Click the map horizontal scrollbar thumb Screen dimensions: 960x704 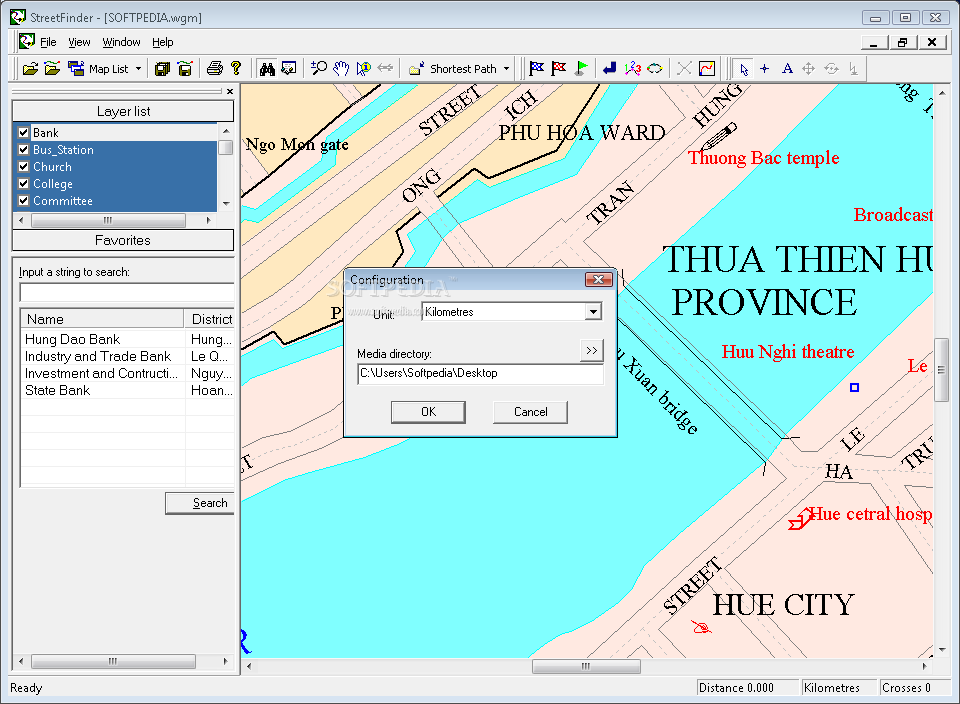coord(586,666)
